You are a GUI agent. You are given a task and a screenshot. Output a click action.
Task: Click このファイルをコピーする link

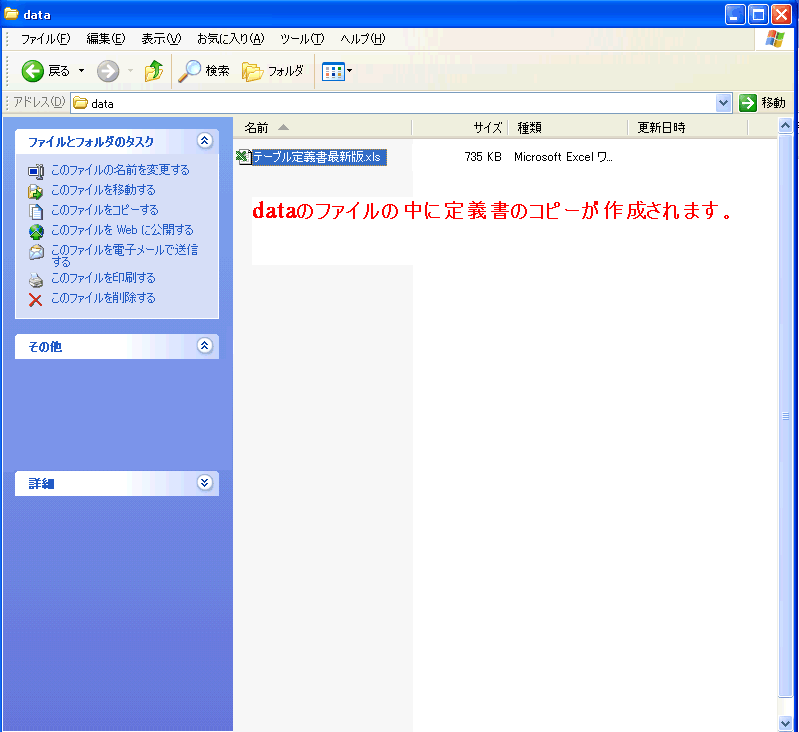pos(104,210)
